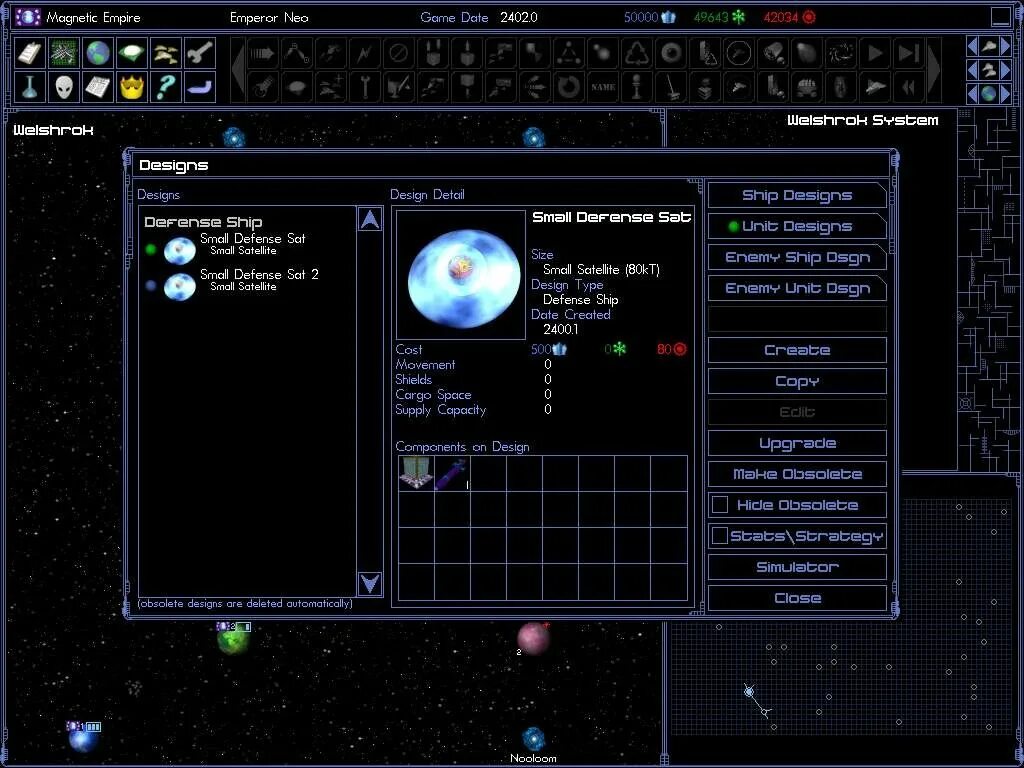Switch to Enemy Ship Dsgn tab

pyautogui.click(x=797, y=257)
